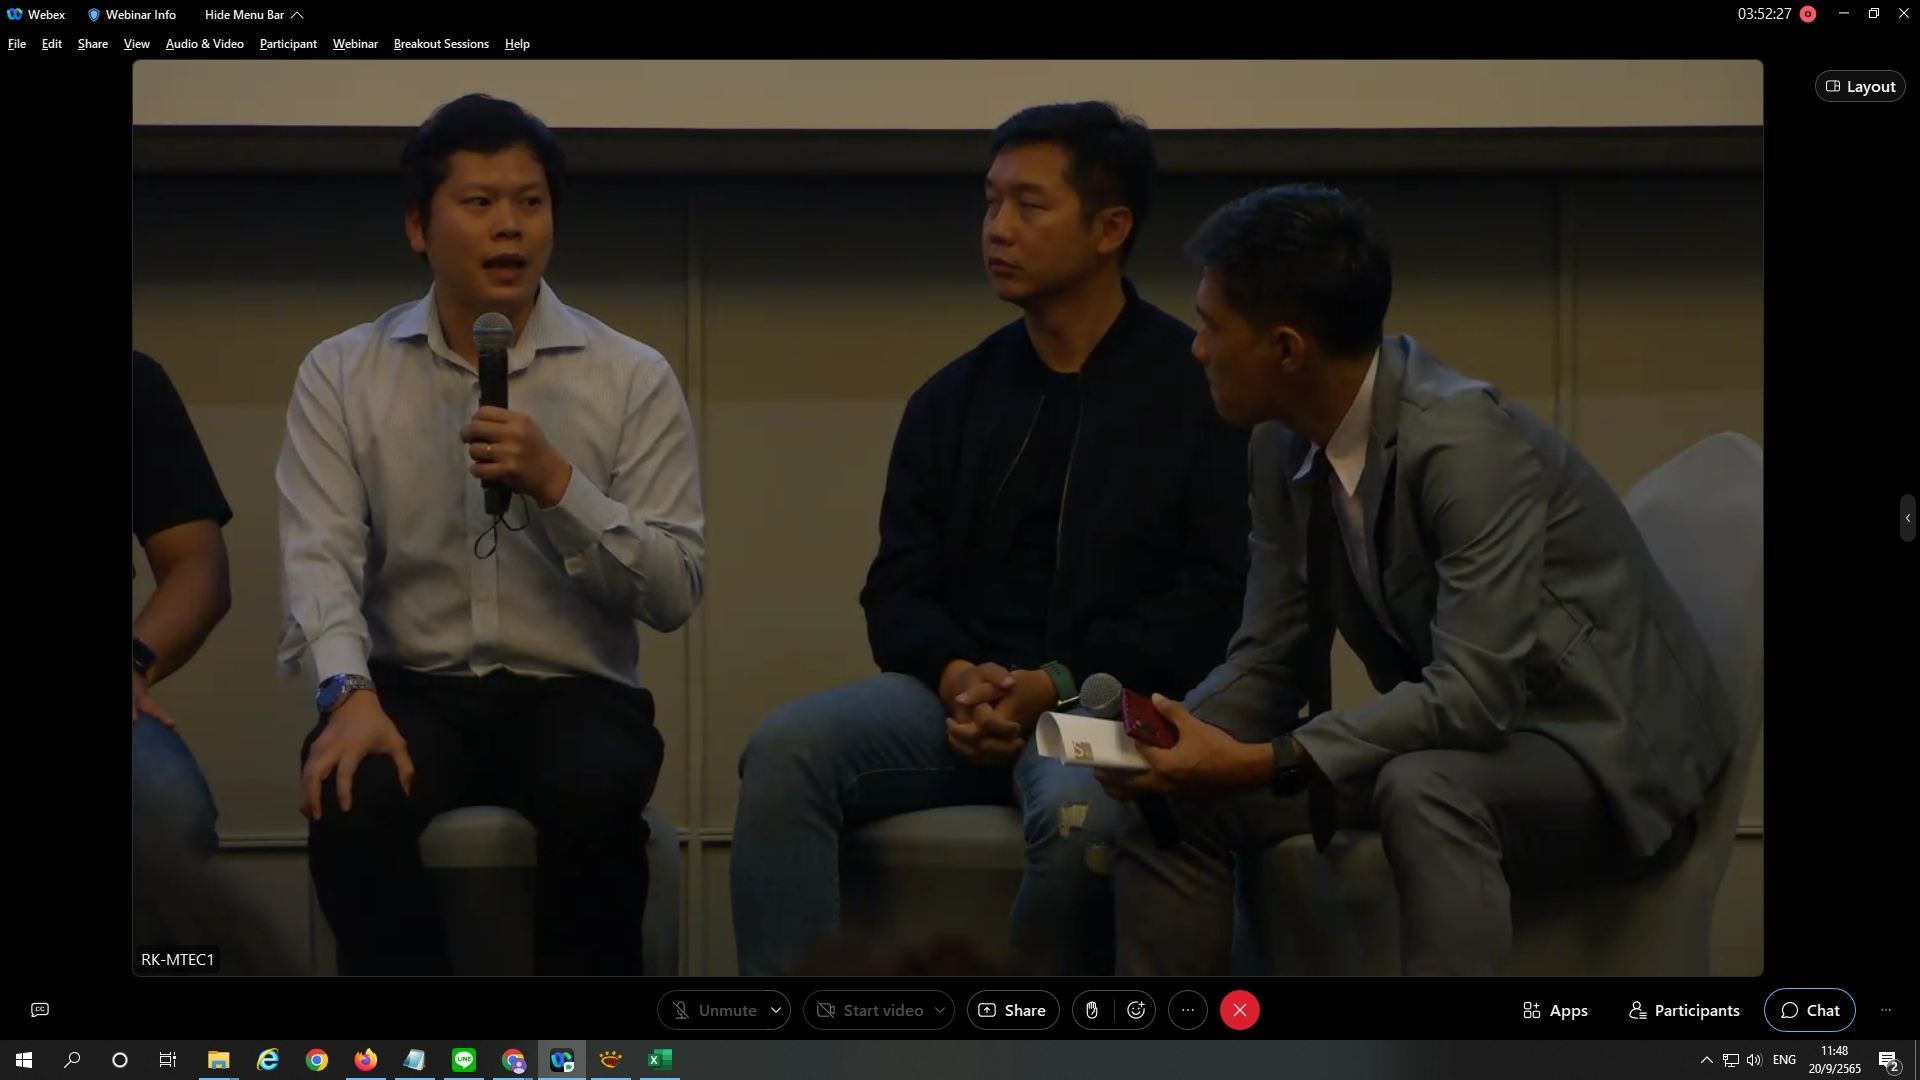Open the Participant menu
The width and height of the screenshot is (1920, 1080).
click(x=288, y=44)
